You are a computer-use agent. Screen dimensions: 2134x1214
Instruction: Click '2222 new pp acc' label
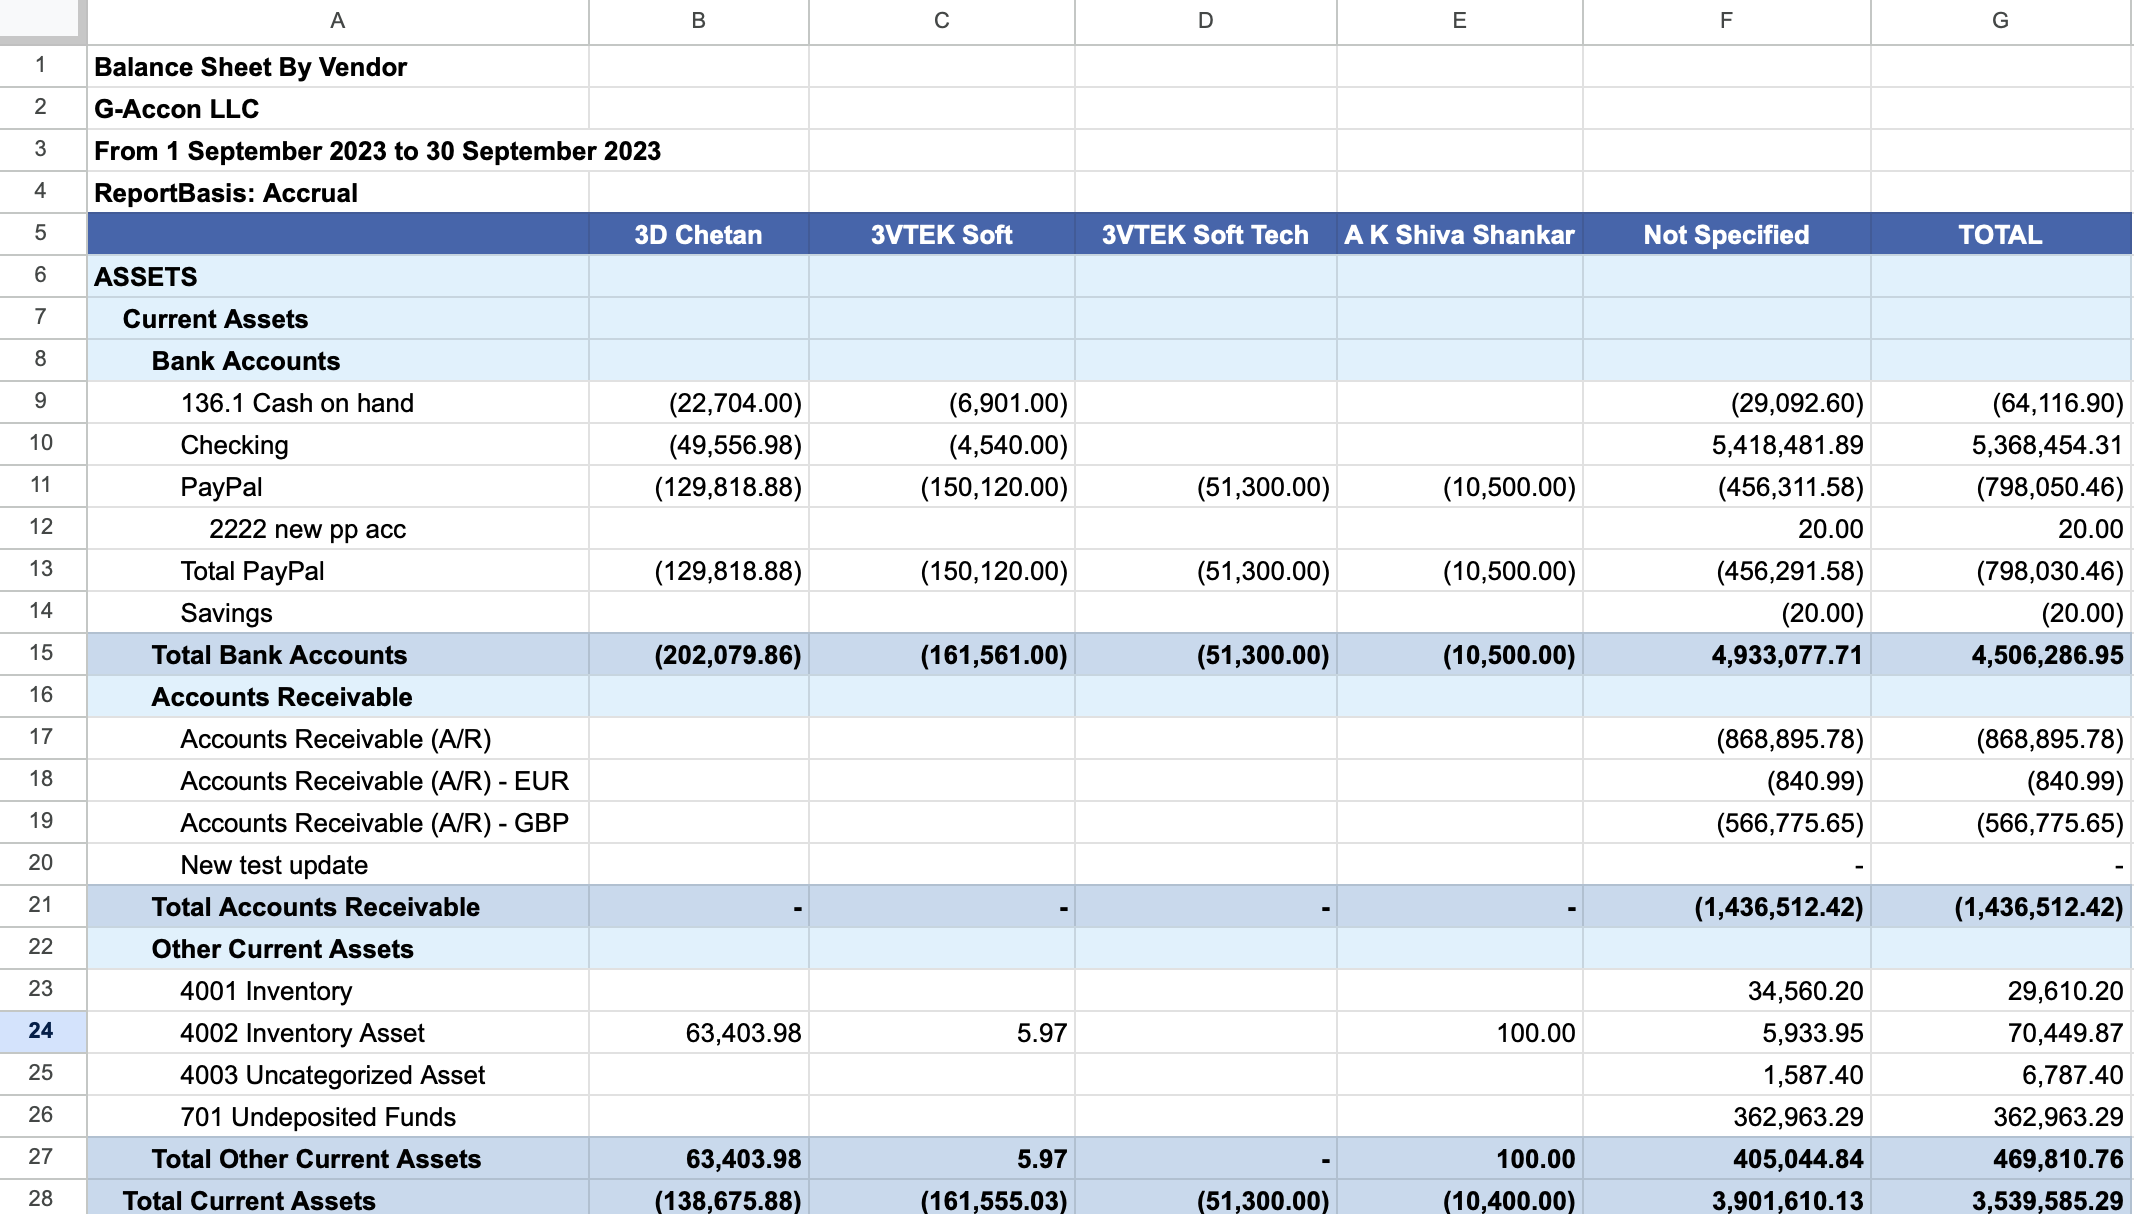click(x=307, y=529)
